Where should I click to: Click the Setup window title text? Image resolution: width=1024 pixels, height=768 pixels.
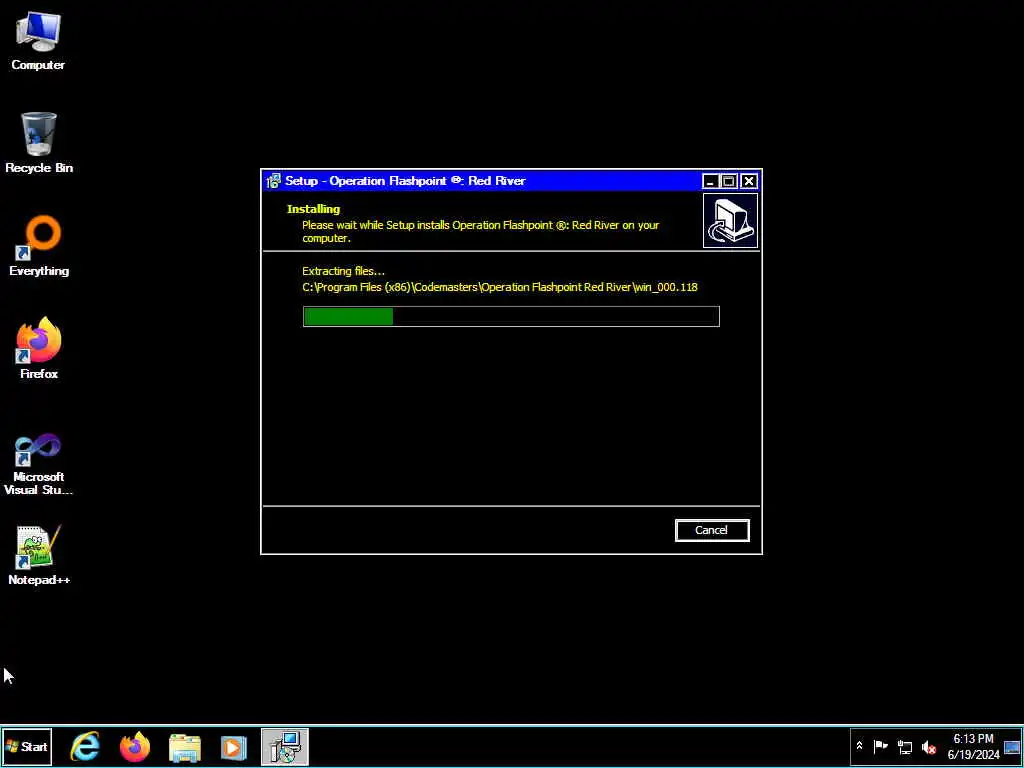coord(405,181)
